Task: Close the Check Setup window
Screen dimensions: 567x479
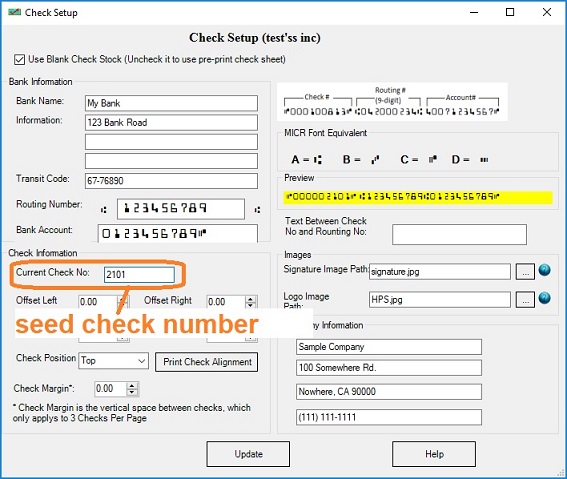Action: coord(547,12)
